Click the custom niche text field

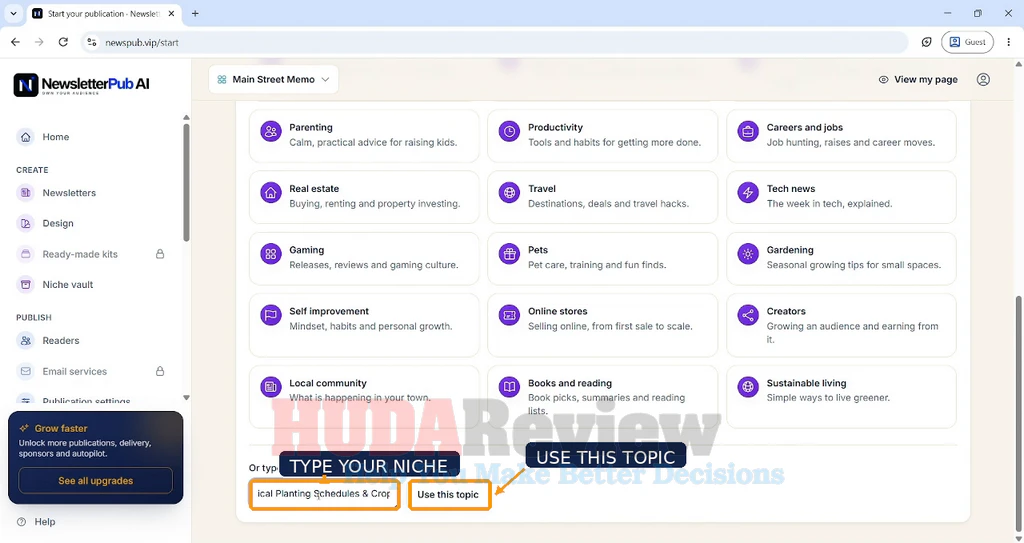[x=325, y=494]
